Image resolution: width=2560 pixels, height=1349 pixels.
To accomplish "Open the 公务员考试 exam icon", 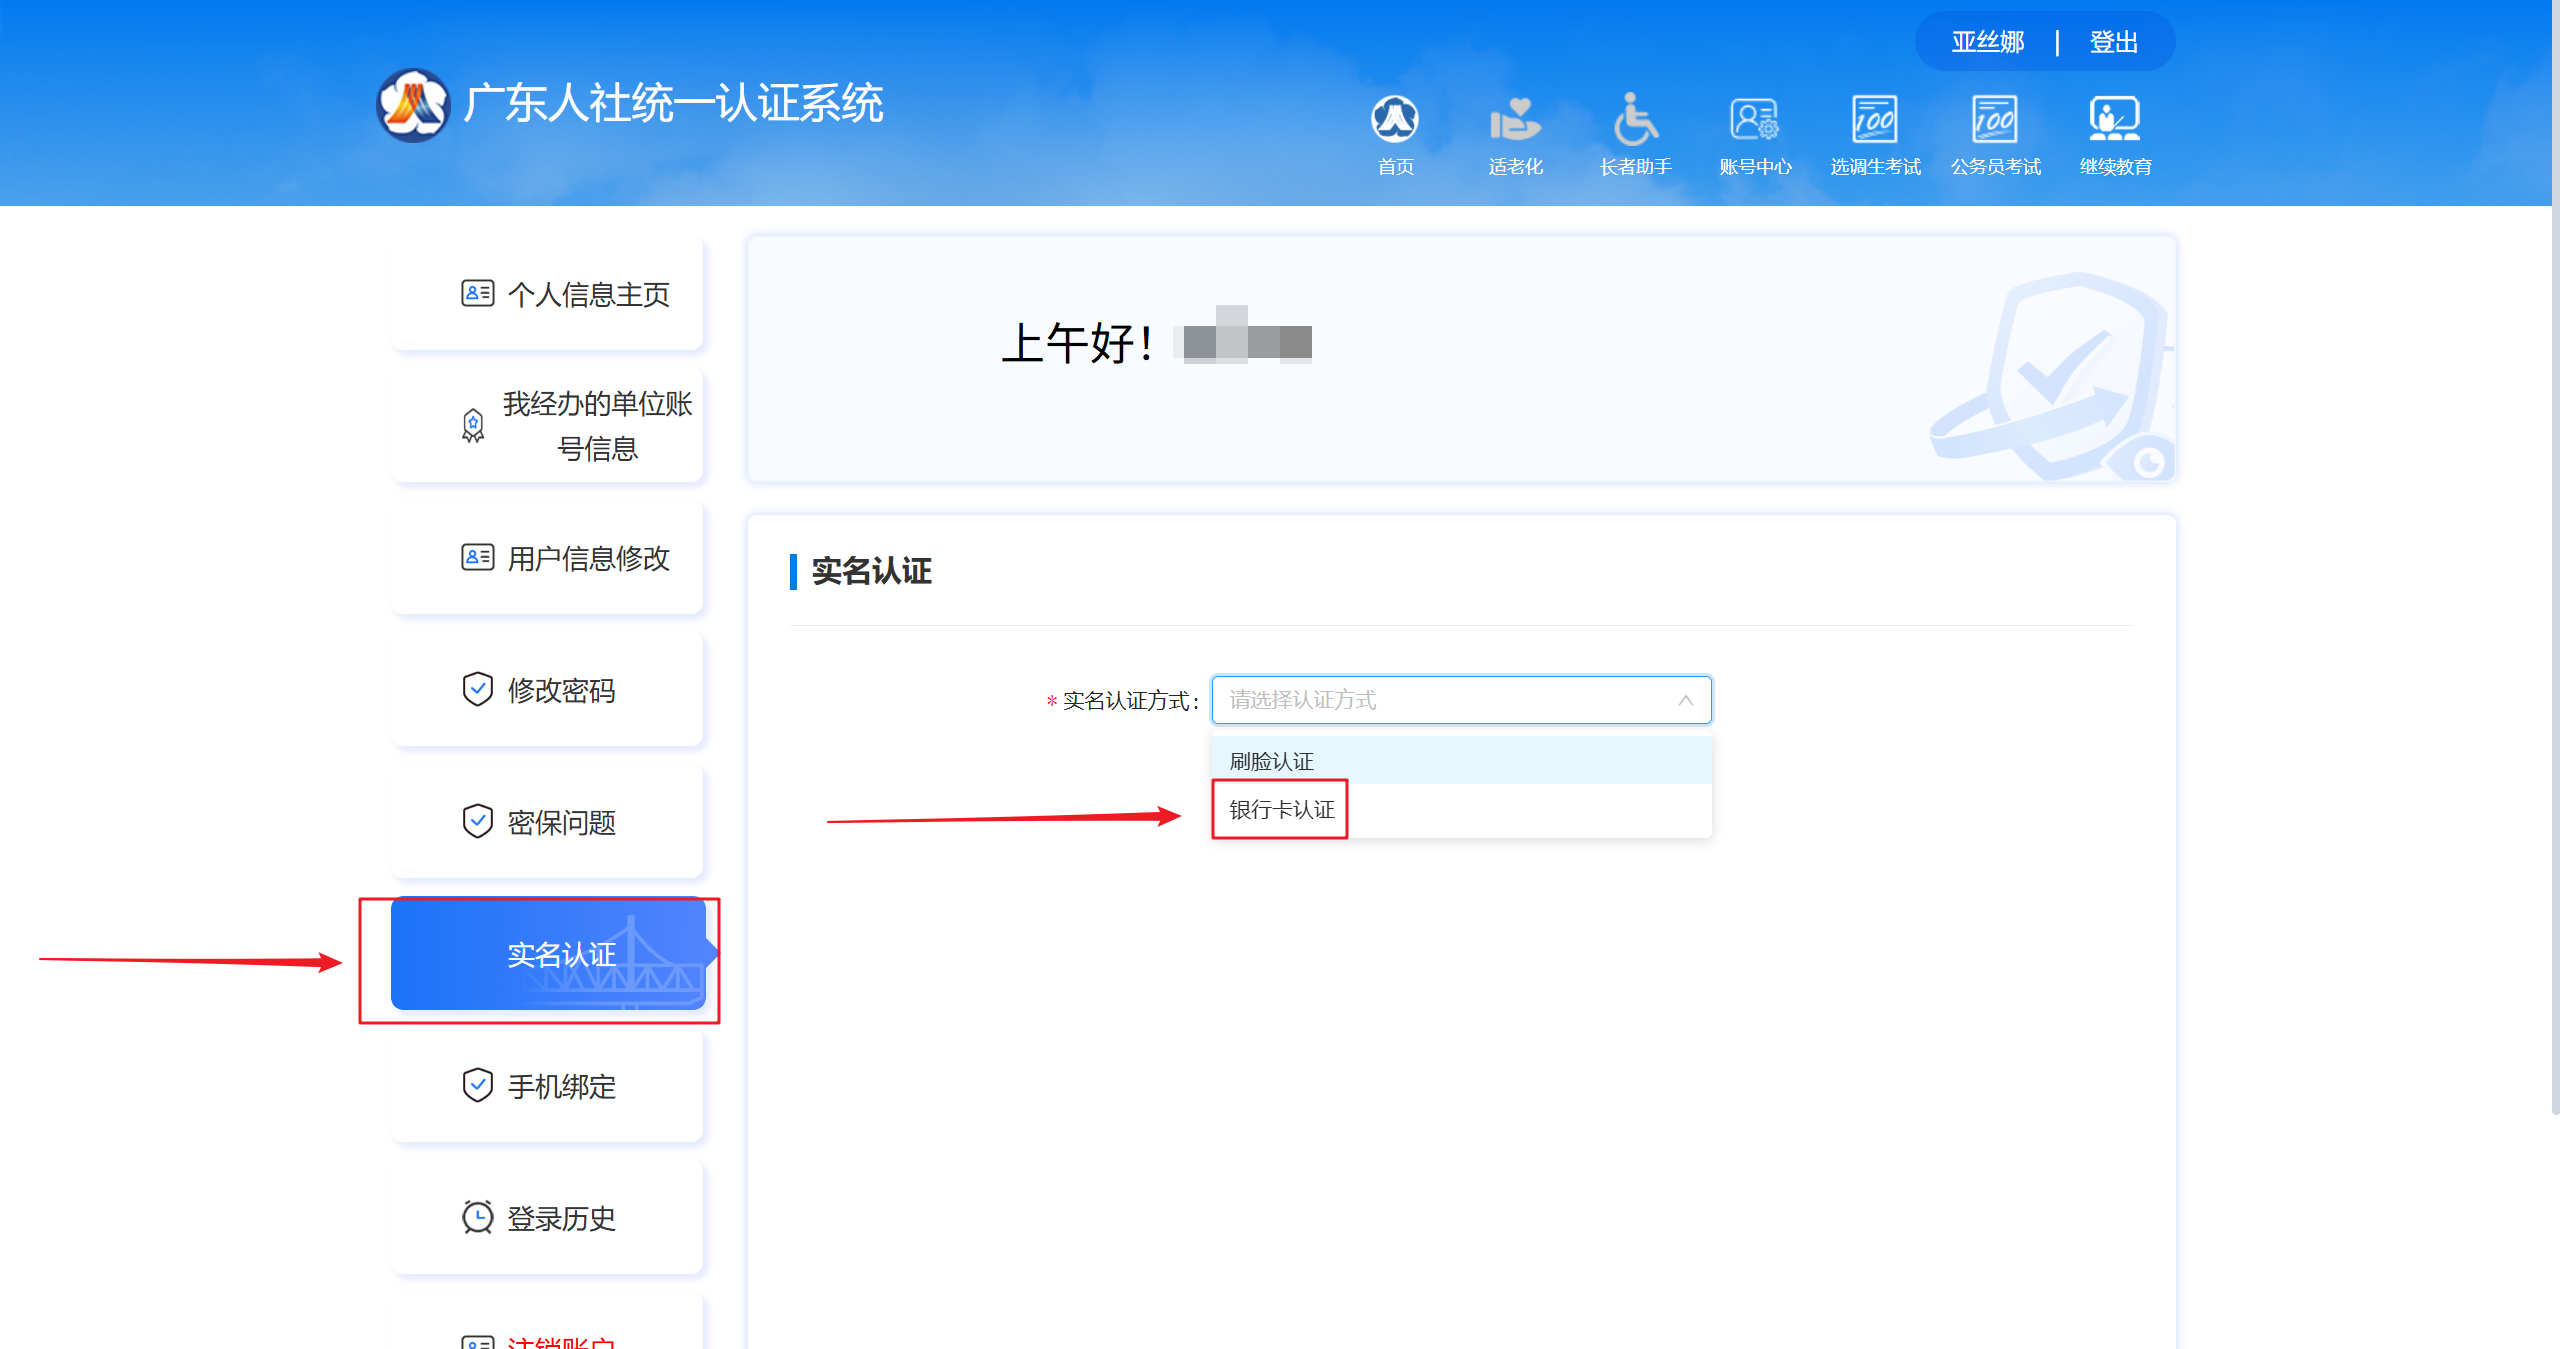I will coord(1995,120).
